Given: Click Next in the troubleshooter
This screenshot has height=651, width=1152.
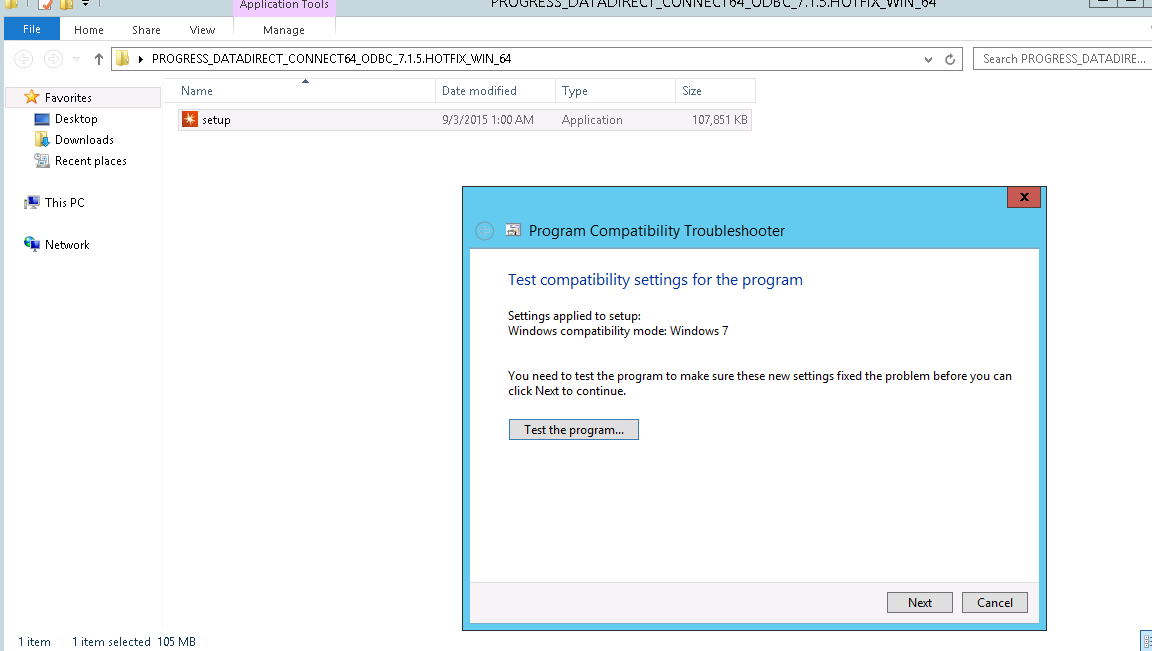Looking at the screenshot, I should point(919,603).
